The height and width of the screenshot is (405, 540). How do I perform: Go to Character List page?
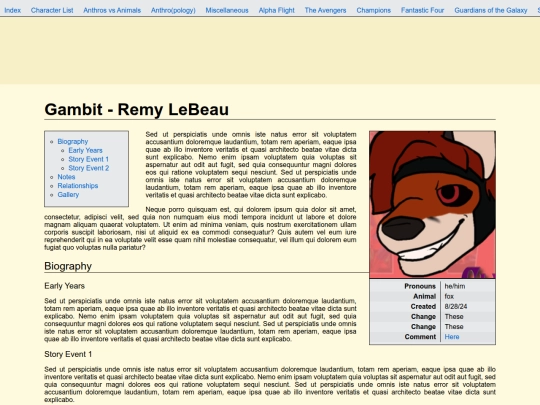(52, 10)
